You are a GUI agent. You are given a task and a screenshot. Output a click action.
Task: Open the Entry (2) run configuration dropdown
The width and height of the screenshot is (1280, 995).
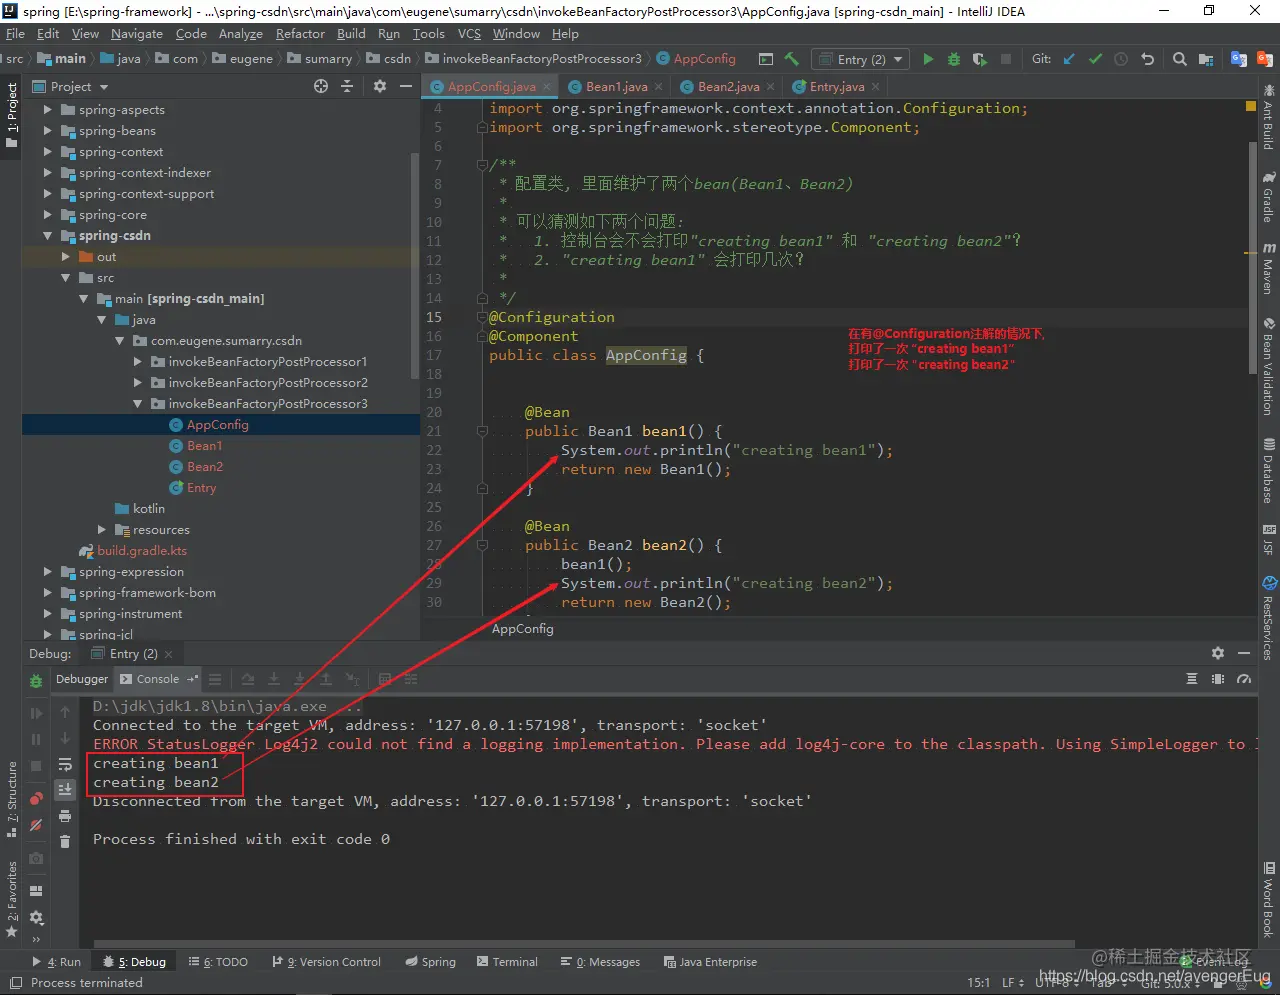click(x=861, y=59)
